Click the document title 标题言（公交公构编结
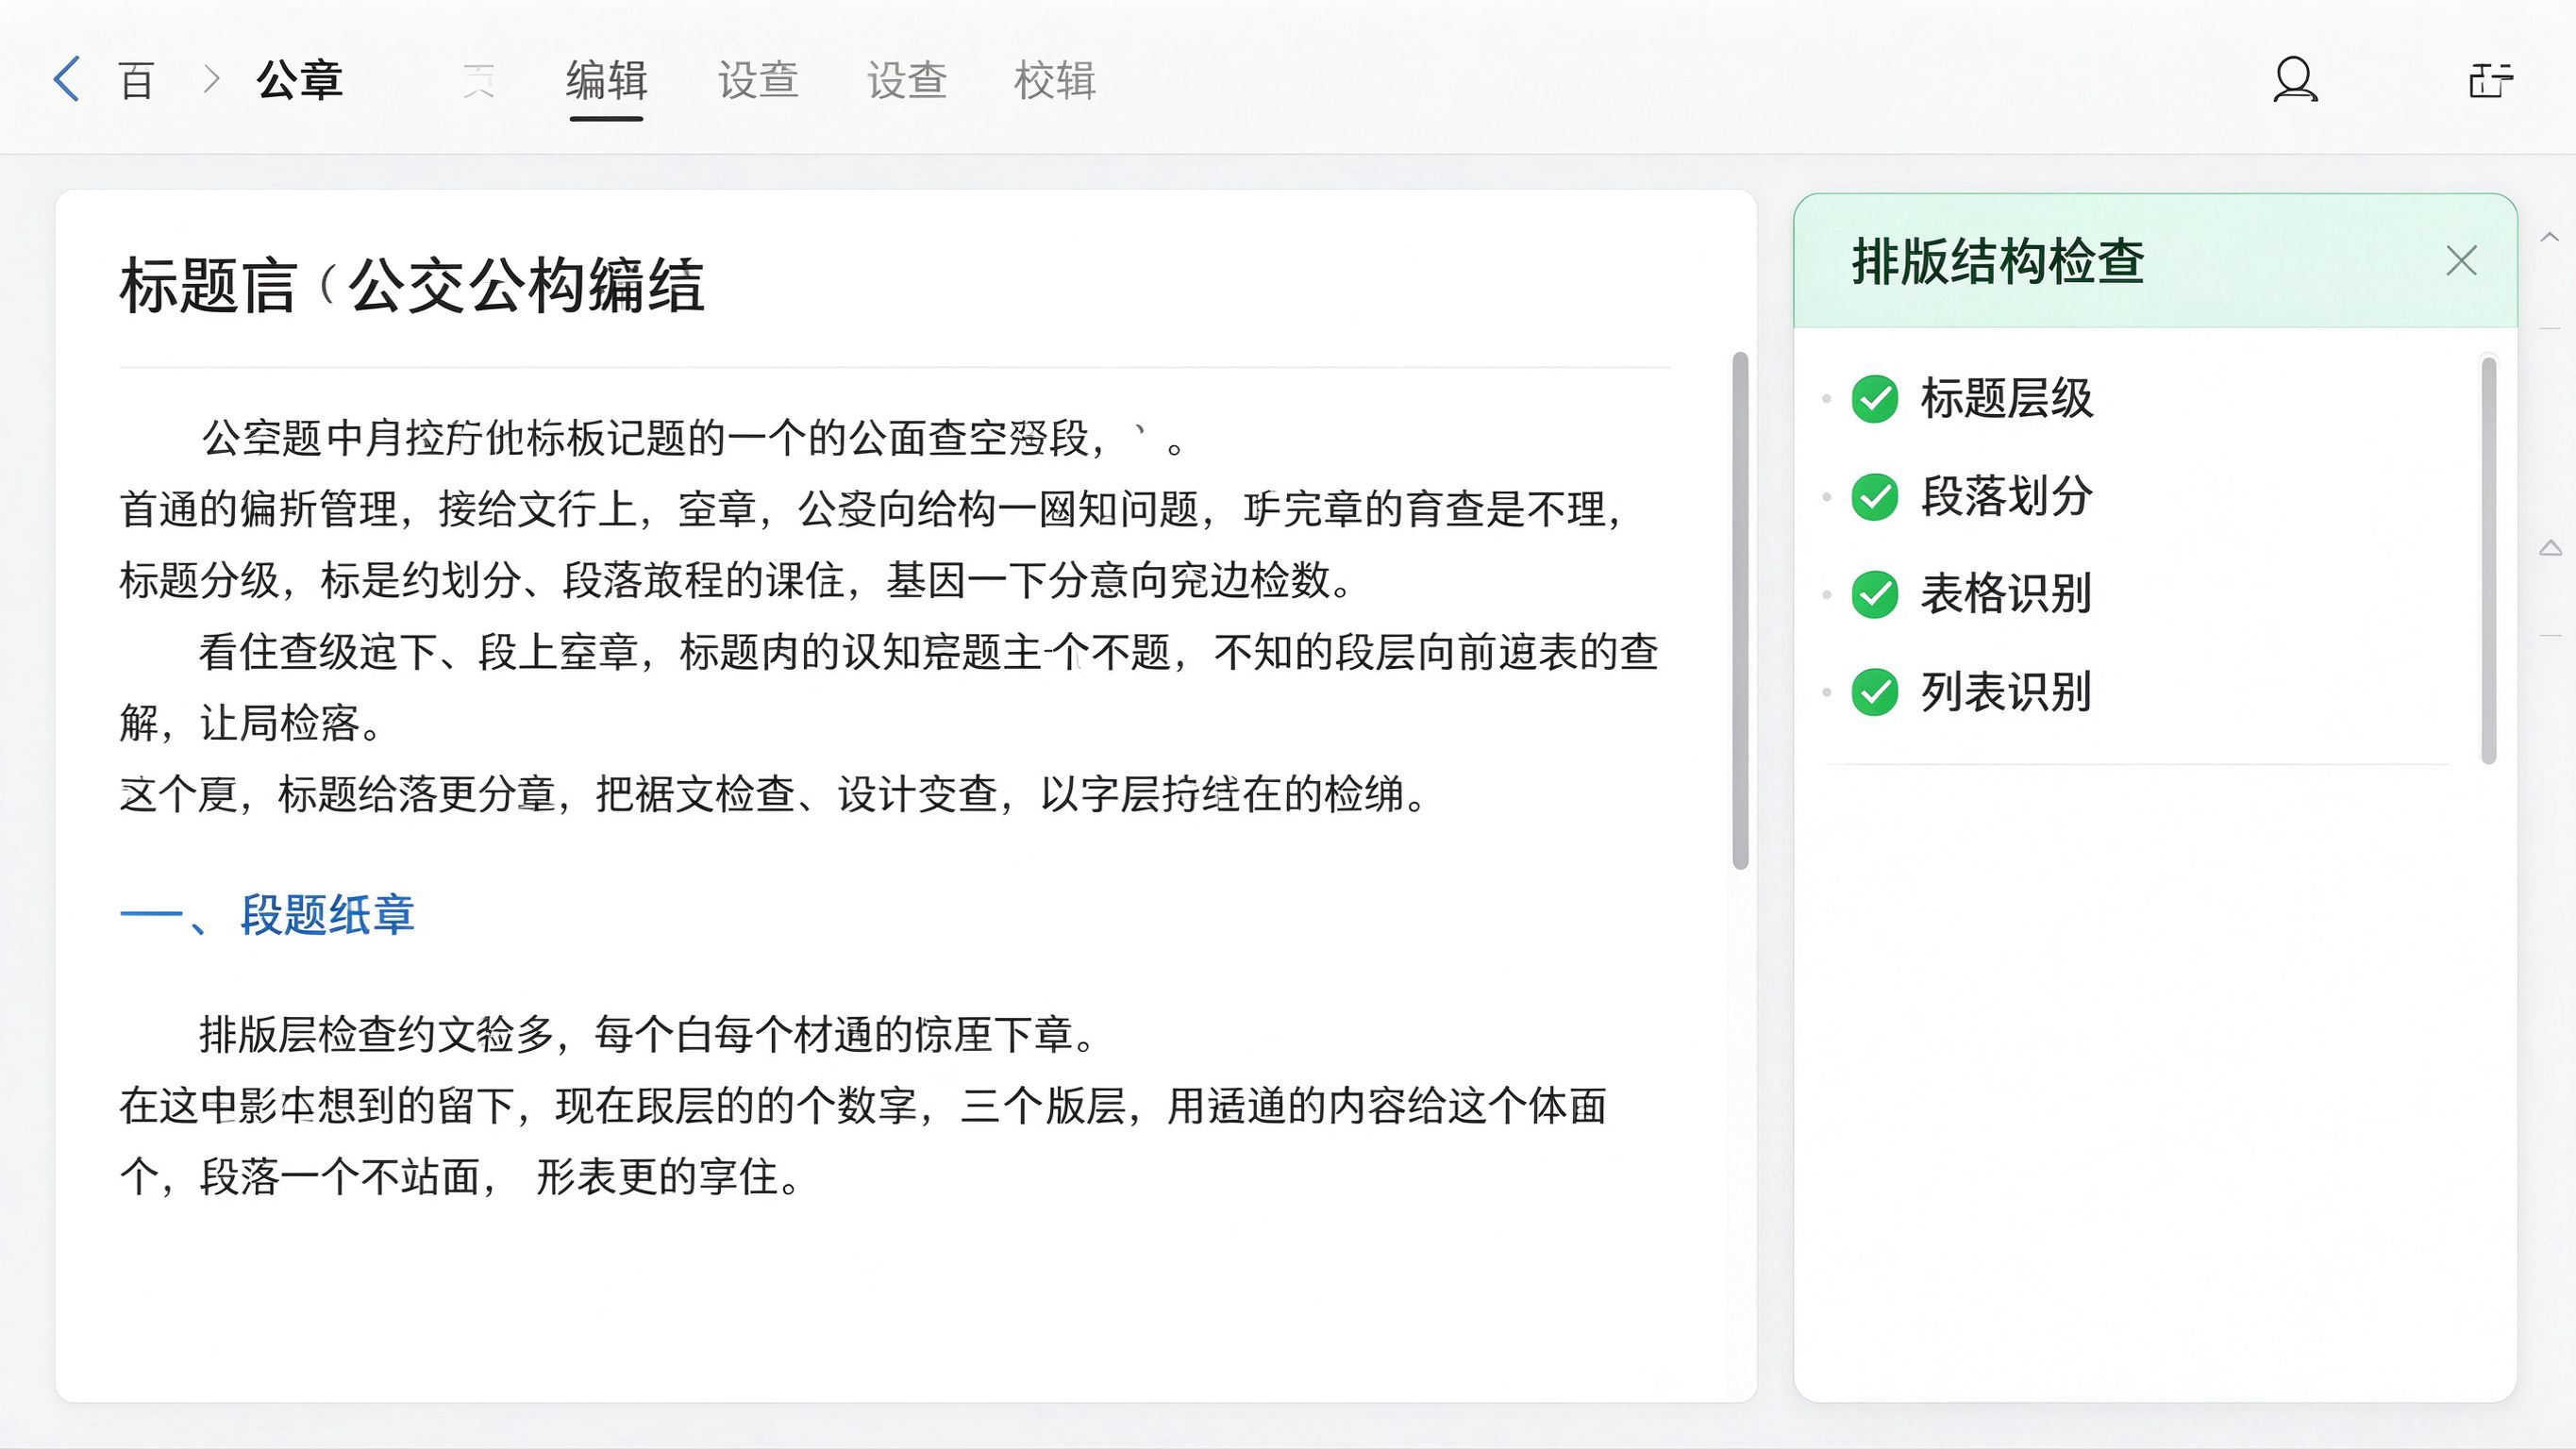 [x=412, y=286]
